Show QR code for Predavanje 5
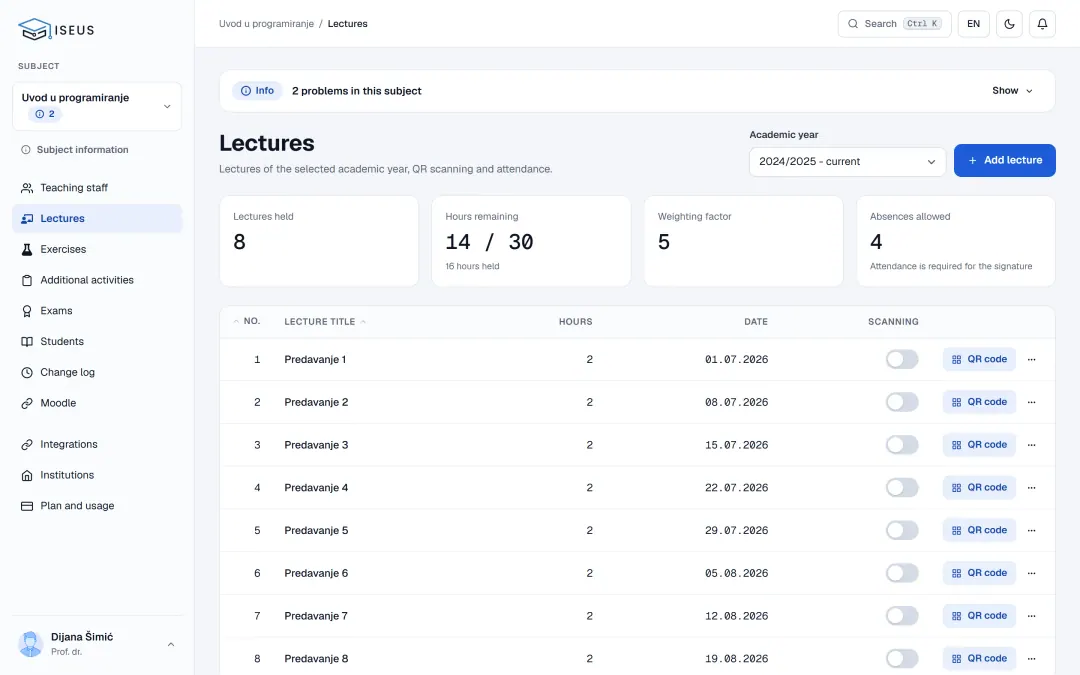 979,530
